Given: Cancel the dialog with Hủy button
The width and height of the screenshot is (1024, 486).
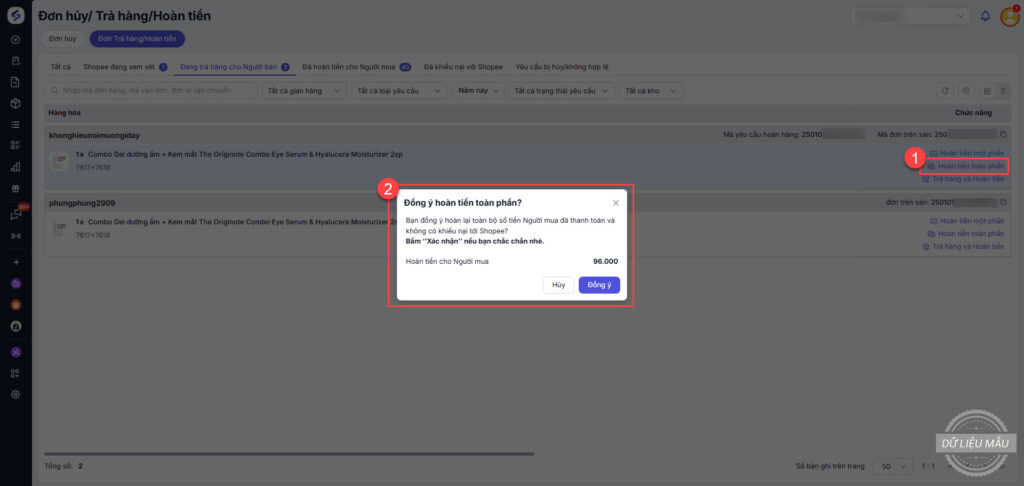Looking at the screenshot, I should 558,285.
